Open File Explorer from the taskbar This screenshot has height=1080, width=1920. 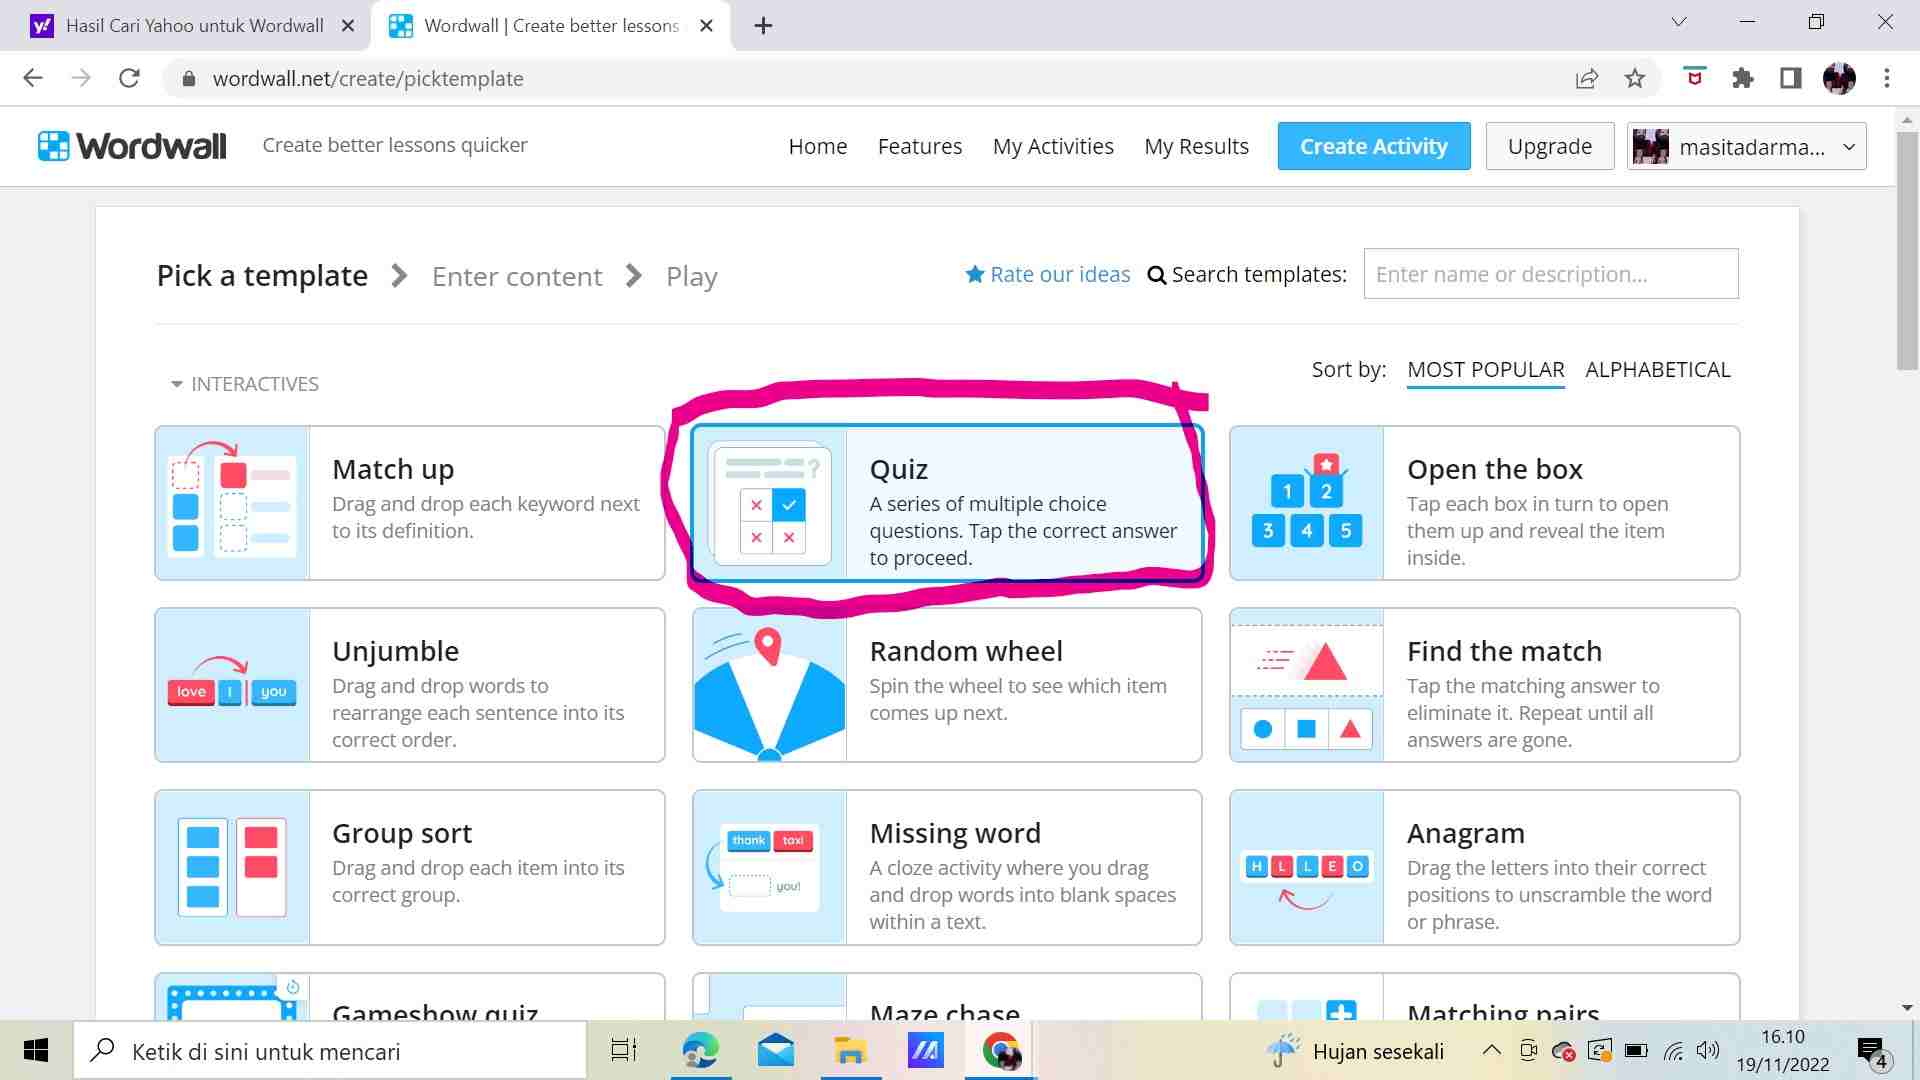click(850, 1051)
